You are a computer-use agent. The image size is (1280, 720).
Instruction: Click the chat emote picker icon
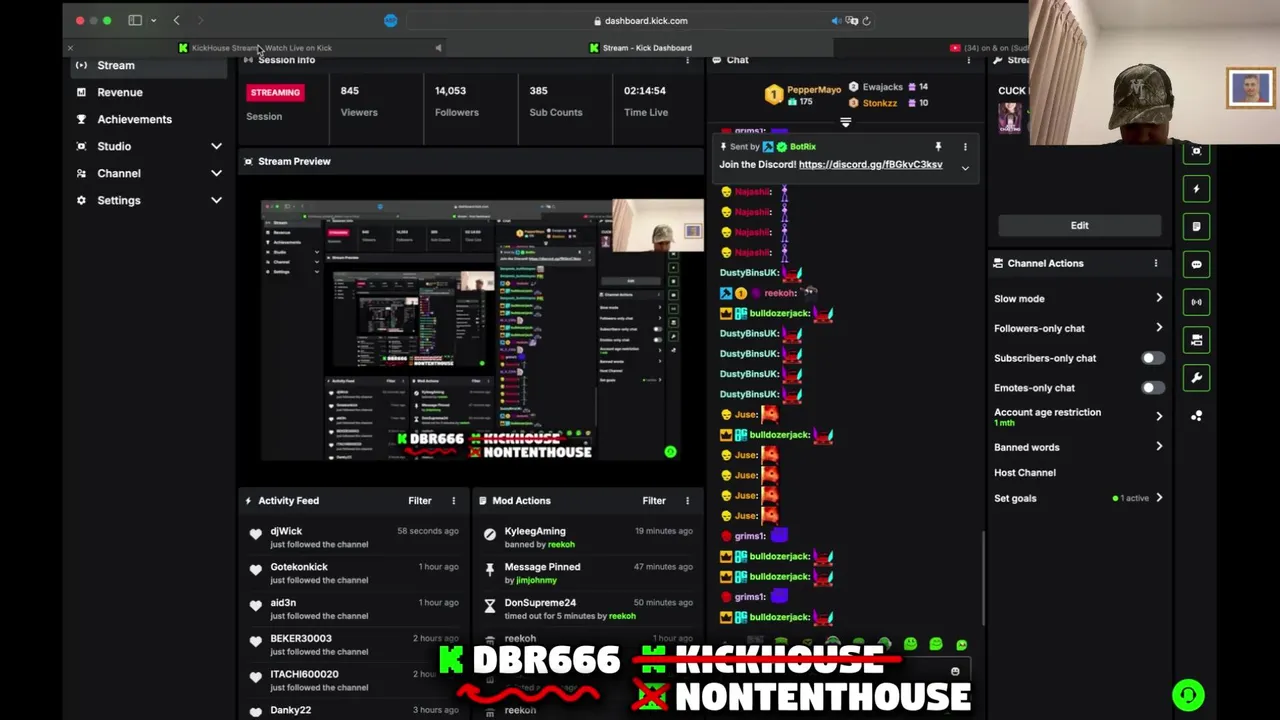click(x=955, y=672)
